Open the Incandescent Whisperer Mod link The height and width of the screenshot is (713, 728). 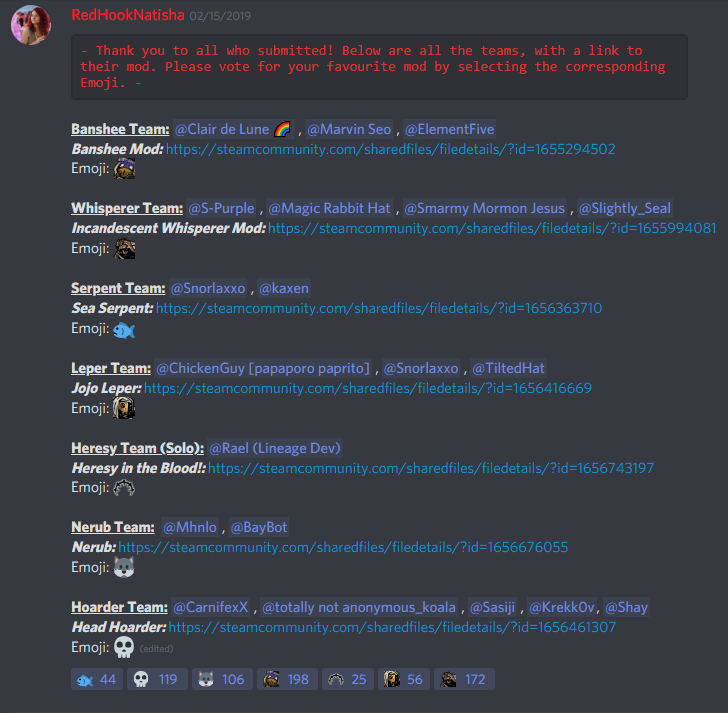[x=492, y=228]
